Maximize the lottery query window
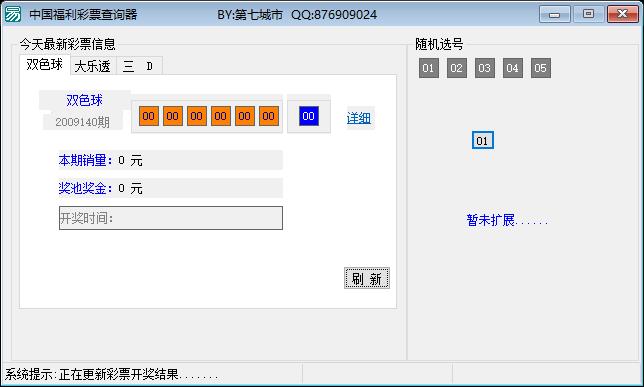This screenshot has height=387, width=644. 588,14
